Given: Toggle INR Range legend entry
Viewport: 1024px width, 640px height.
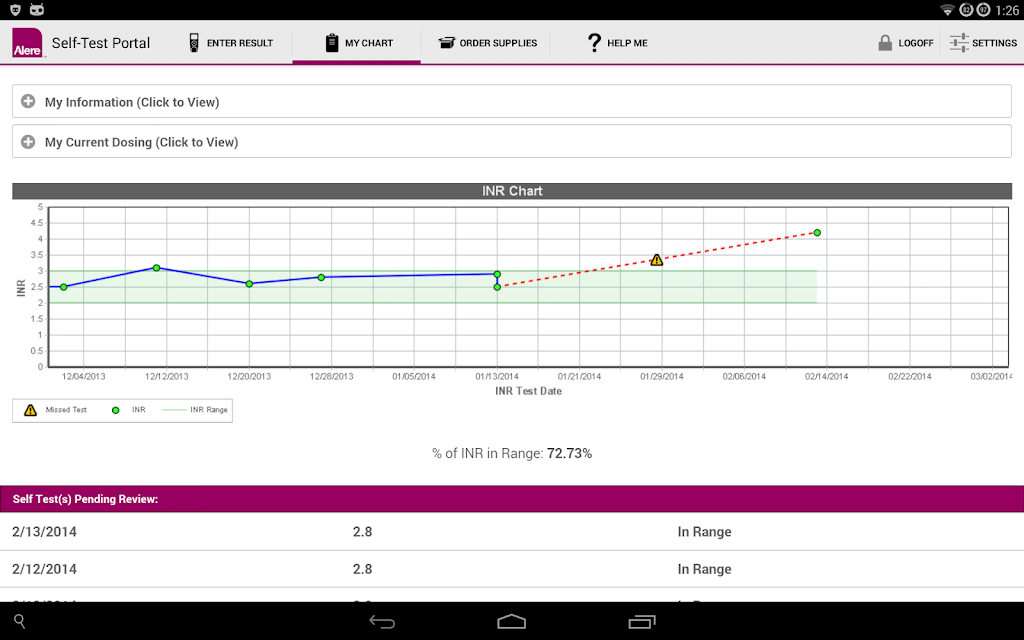Looking at the screenshot, I should click(195, 410).
